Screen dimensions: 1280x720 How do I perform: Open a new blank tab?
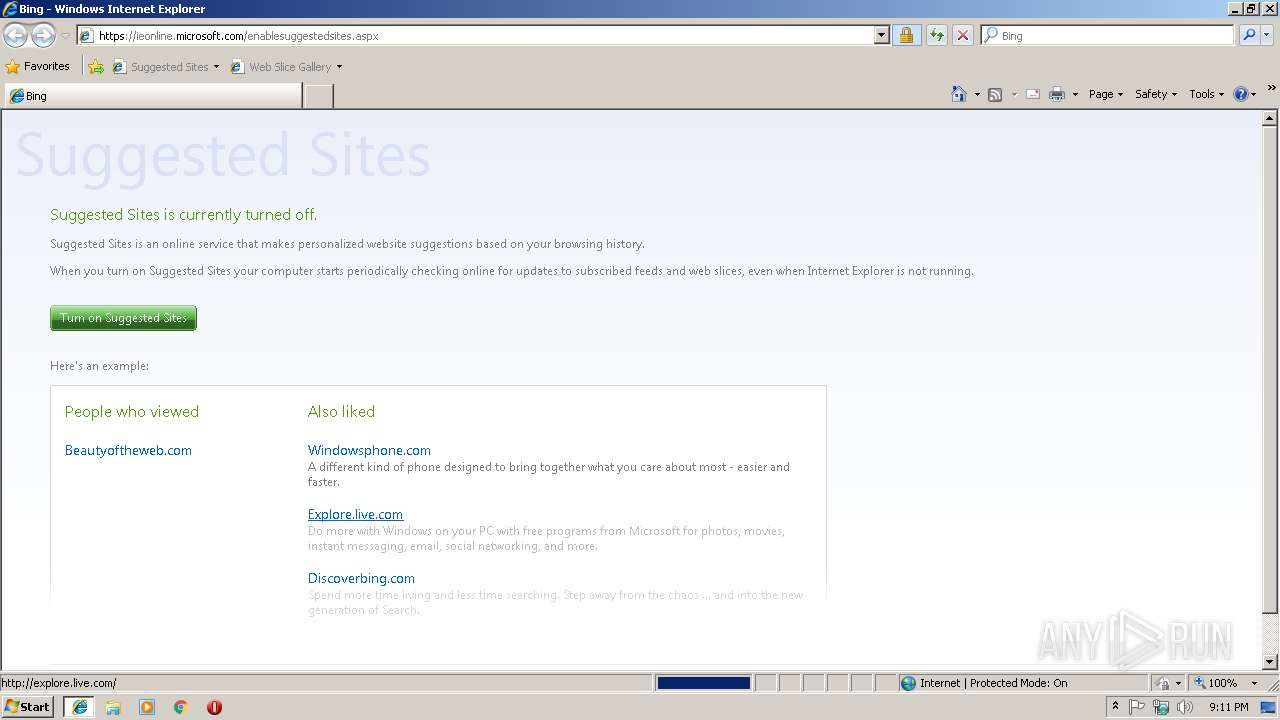pyautogui.click(x=318, y=96)
